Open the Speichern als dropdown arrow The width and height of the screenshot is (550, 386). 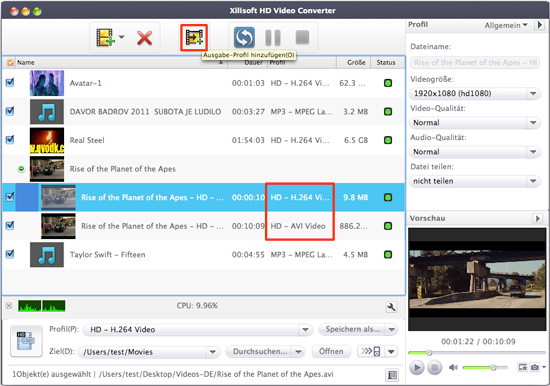tap(391, 330)
